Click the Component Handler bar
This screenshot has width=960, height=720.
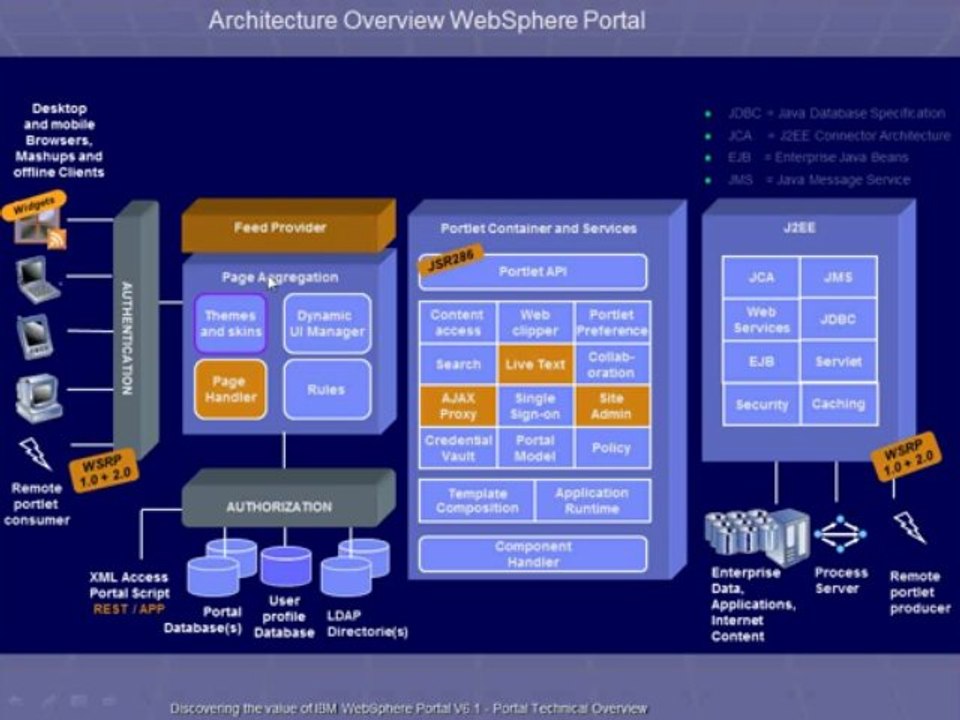(533, 554)
